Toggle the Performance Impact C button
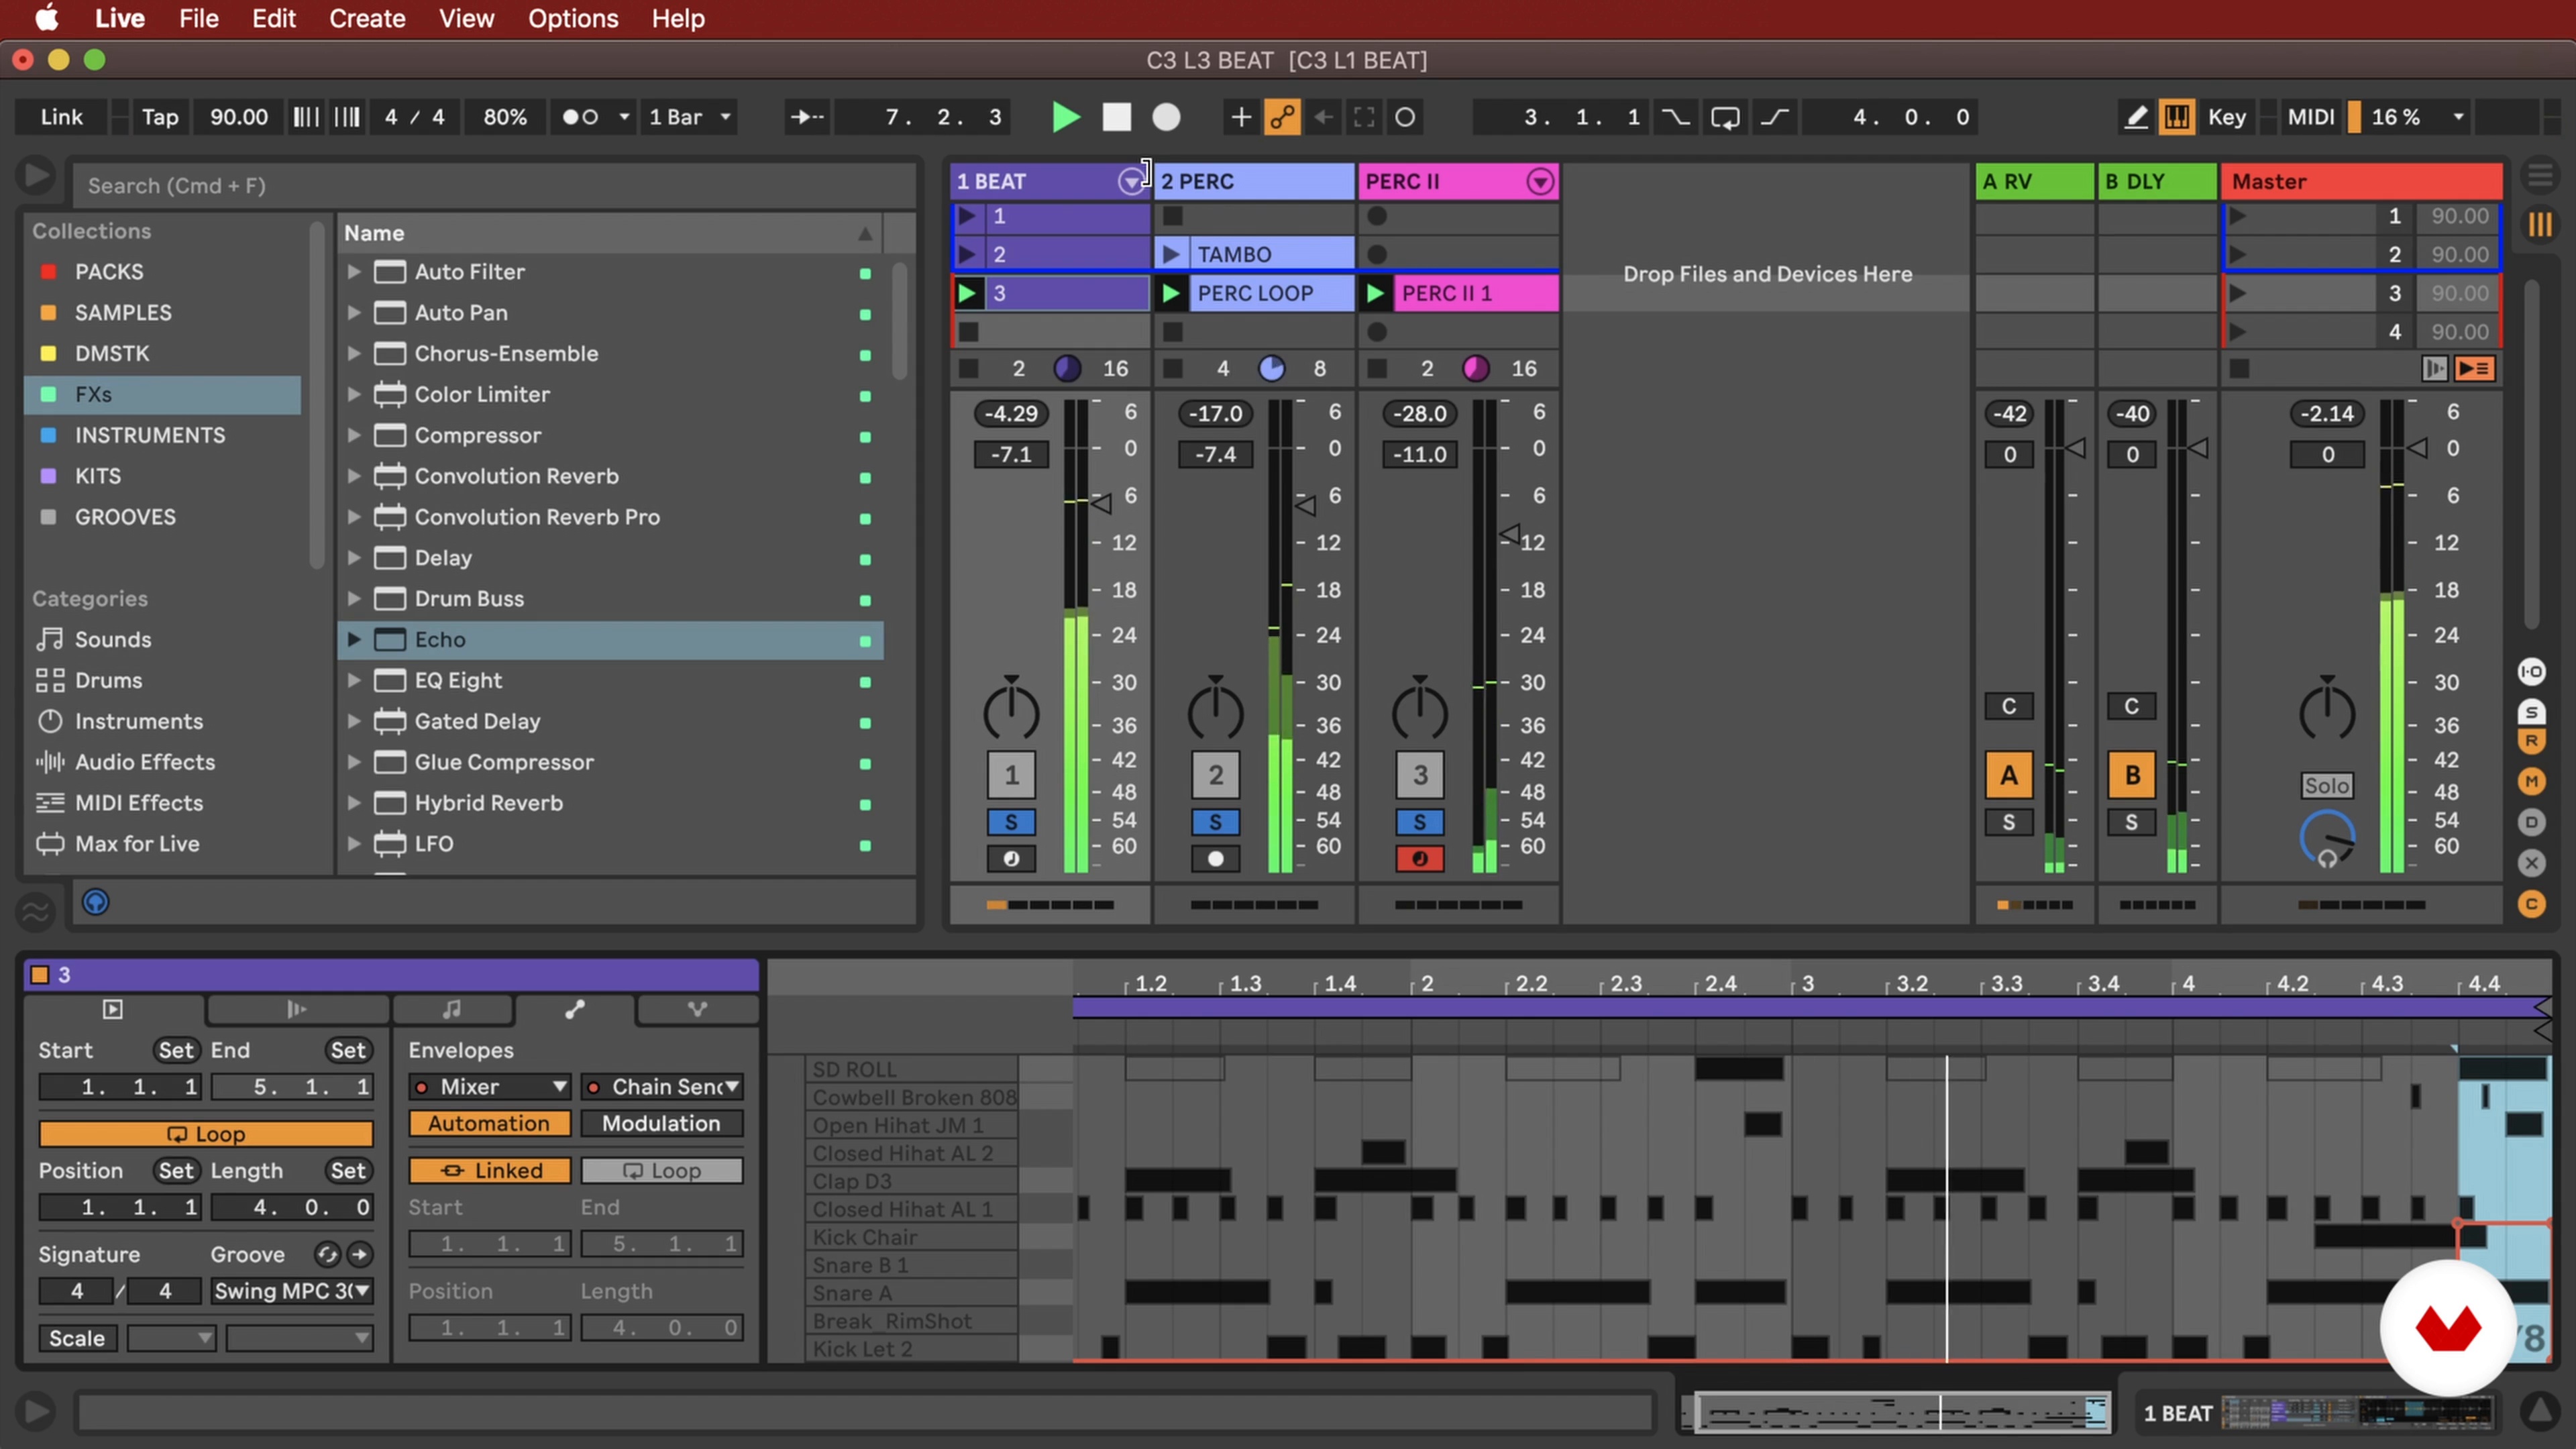Image resolution: width=2576 pixels, height=1449 pixels. click(2531, 904)
